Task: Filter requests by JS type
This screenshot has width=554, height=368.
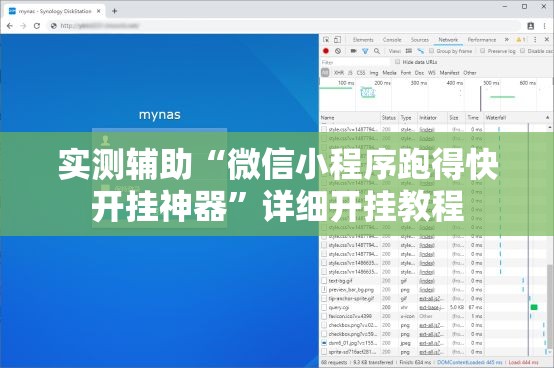Action: (x=350, y=72)
